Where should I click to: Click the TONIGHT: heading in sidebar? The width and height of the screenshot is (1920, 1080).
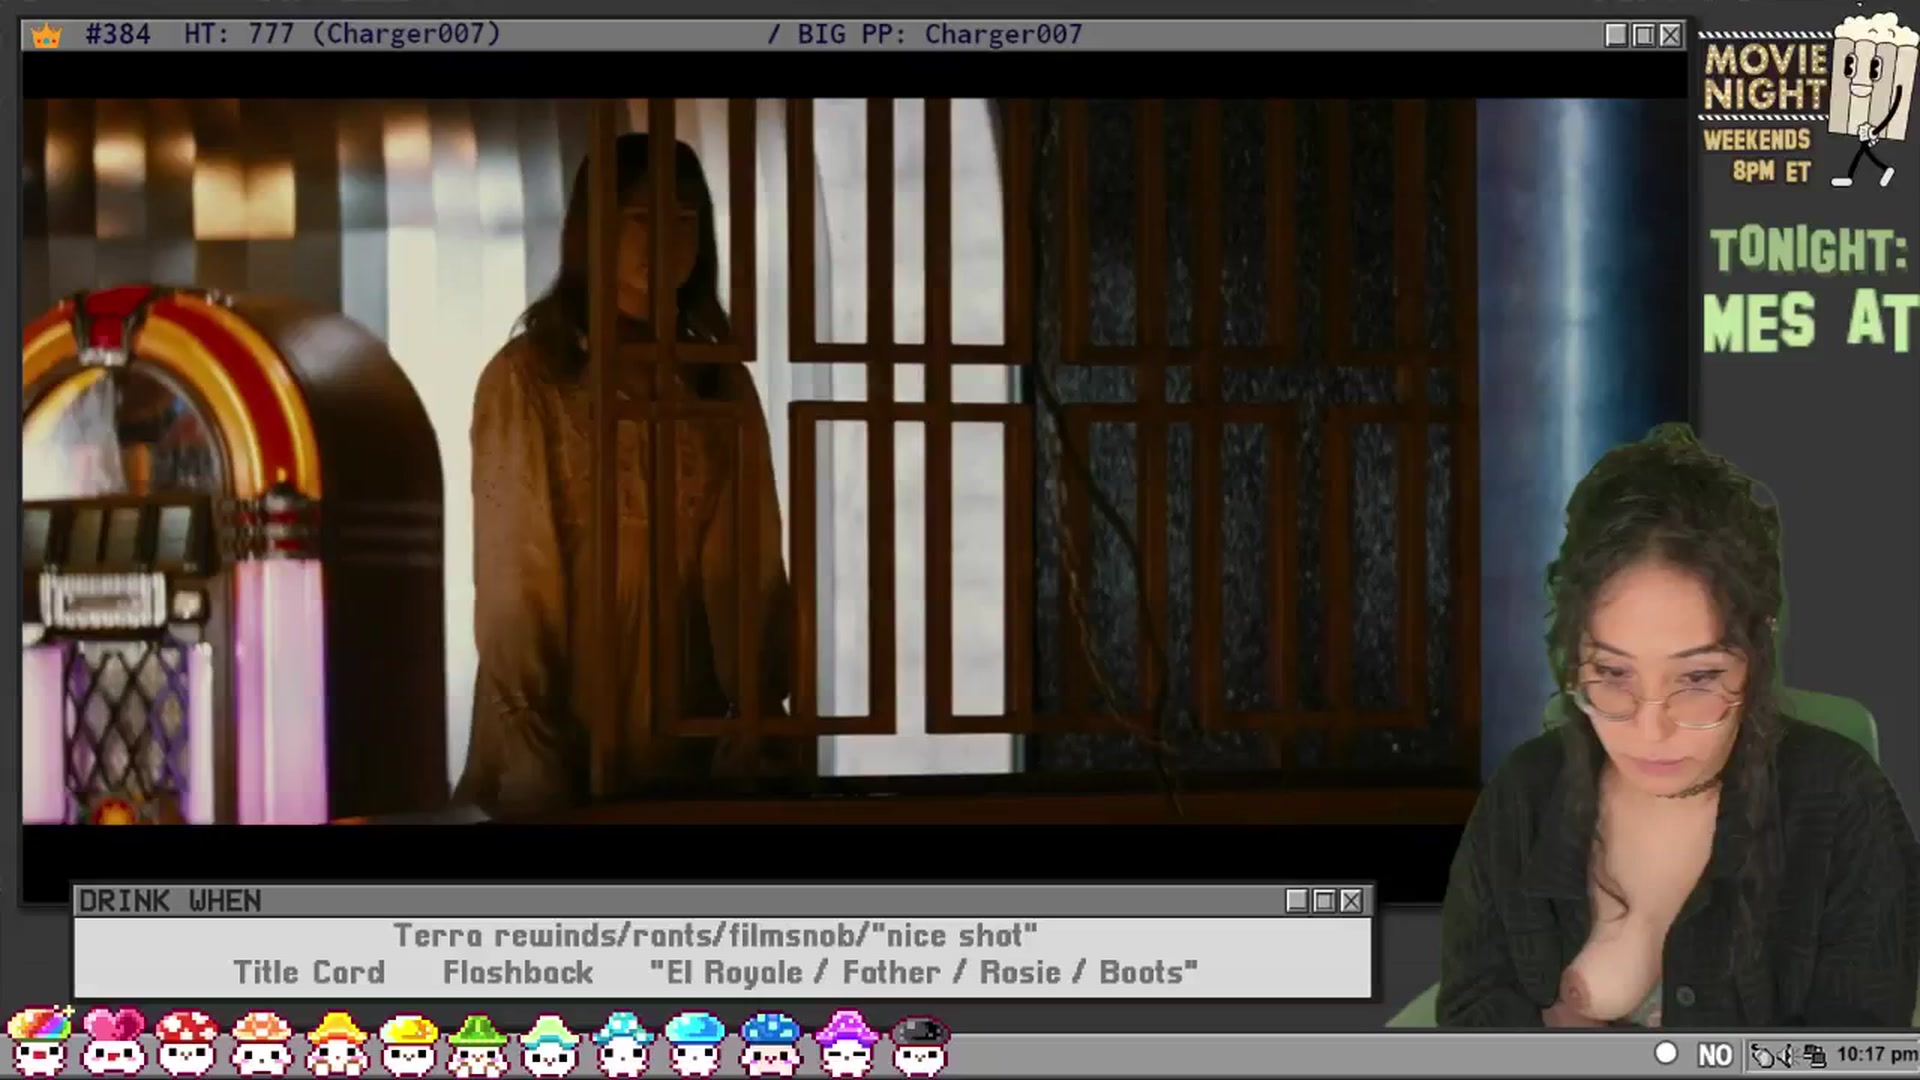(1808, 250)
